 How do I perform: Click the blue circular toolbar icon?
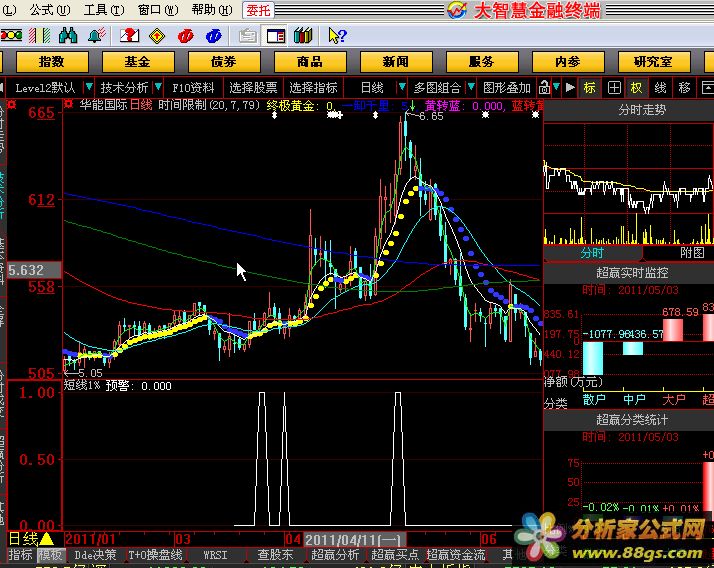[x=214, y=36]
